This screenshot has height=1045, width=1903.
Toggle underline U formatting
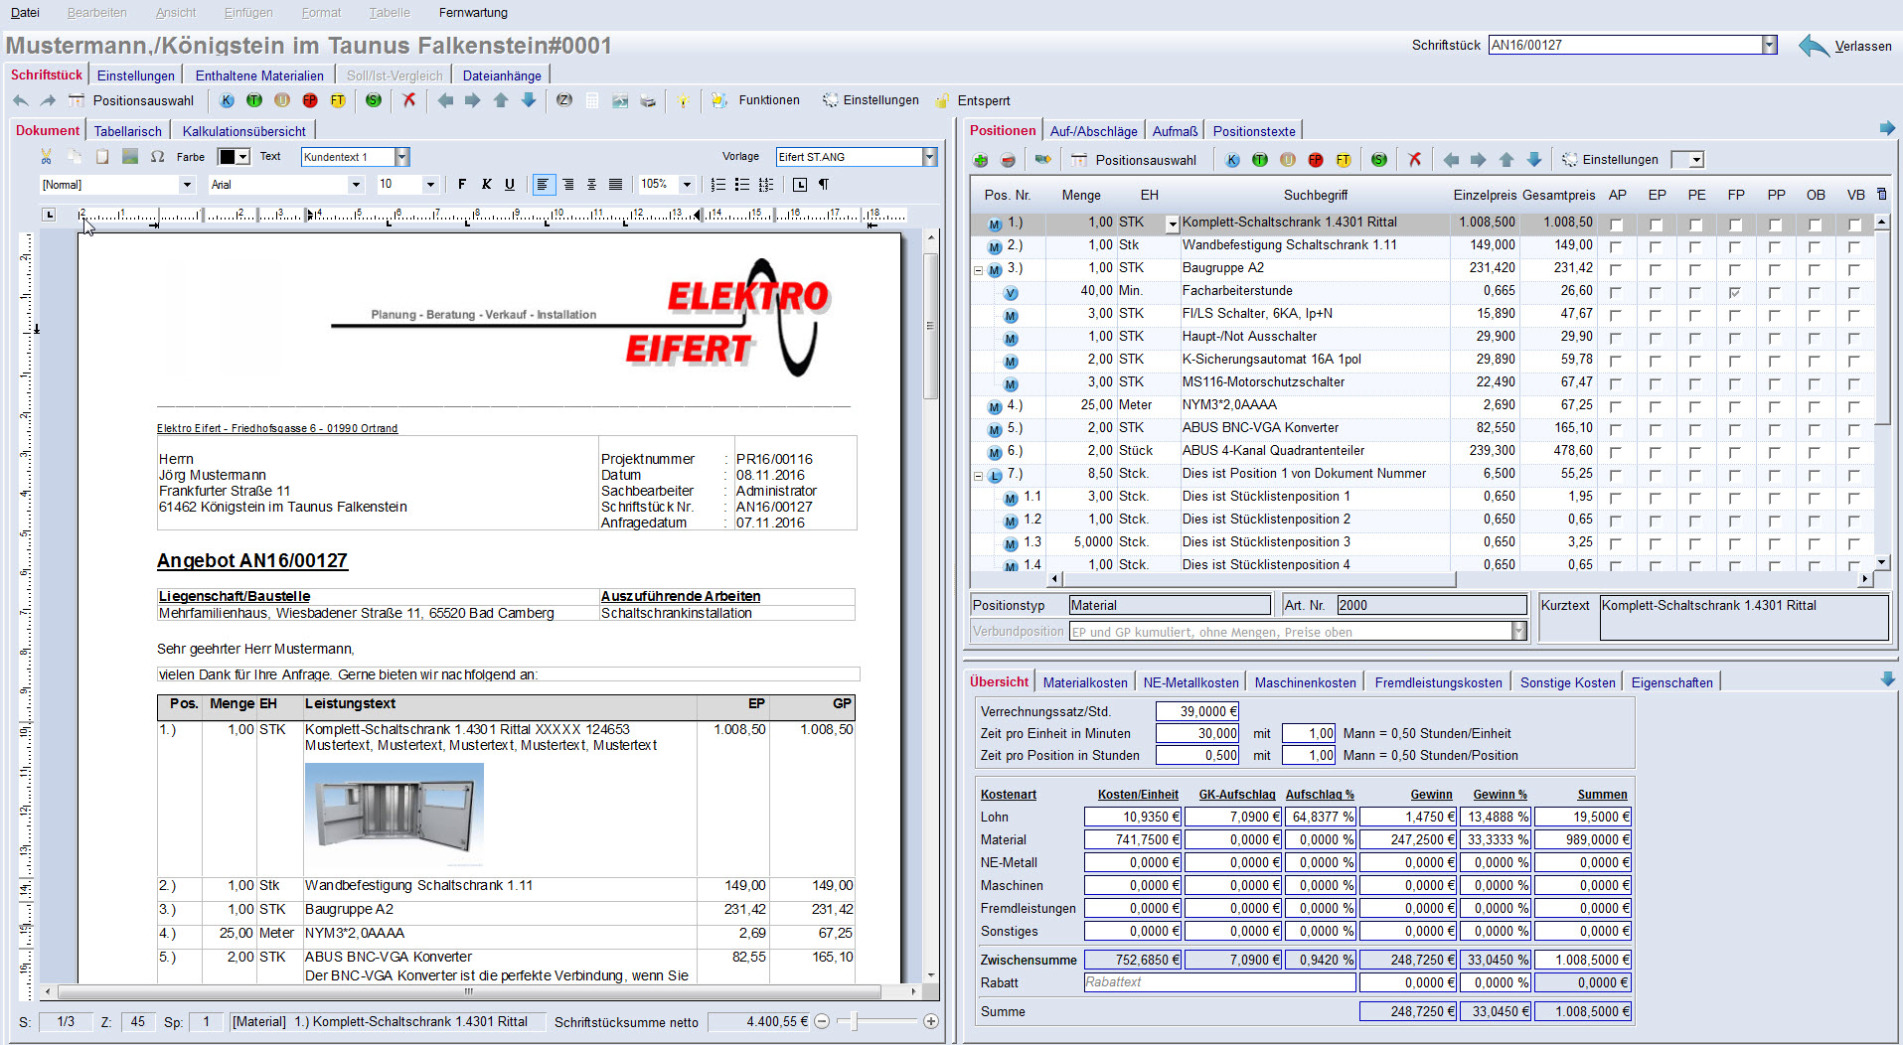(510, 185)
